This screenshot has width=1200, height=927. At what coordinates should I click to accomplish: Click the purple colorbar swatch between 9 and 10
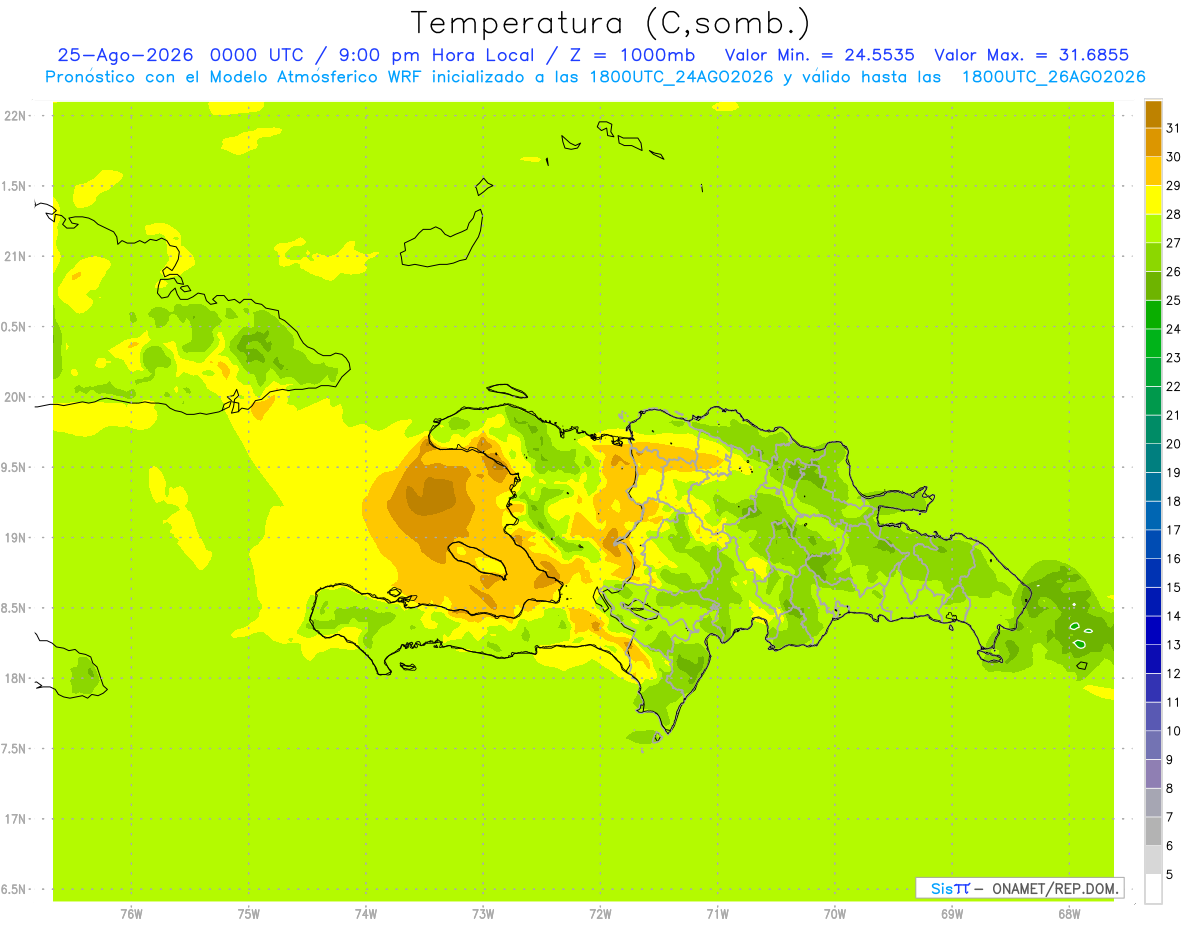tap(1153, 745)
